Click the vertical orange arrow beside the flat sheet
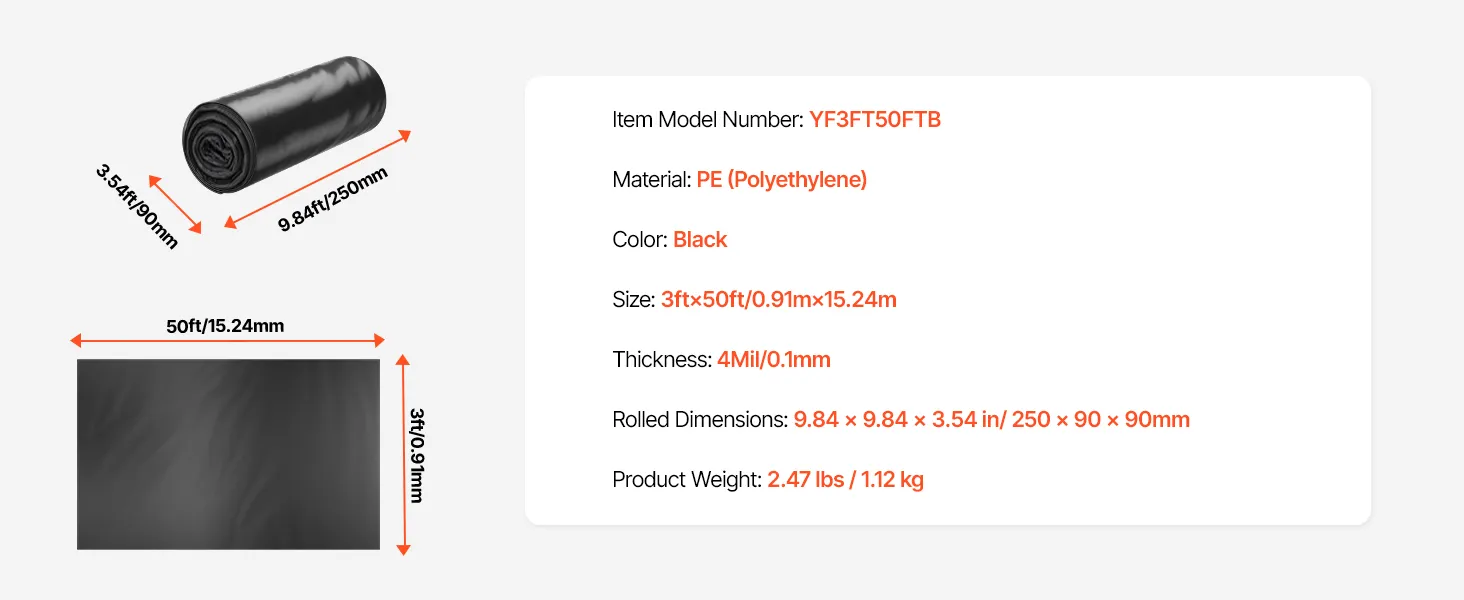The image size is (1464, 600). pos(403,454)
